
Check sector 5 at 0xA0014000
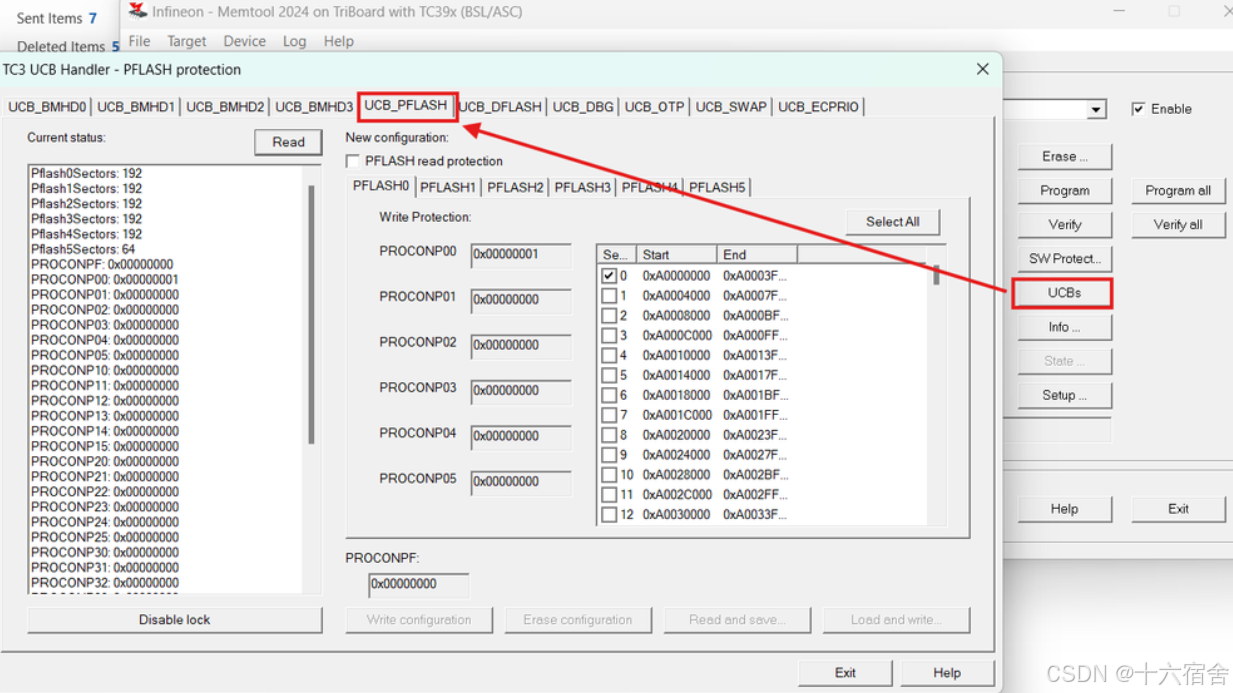[x=609, y=375]
